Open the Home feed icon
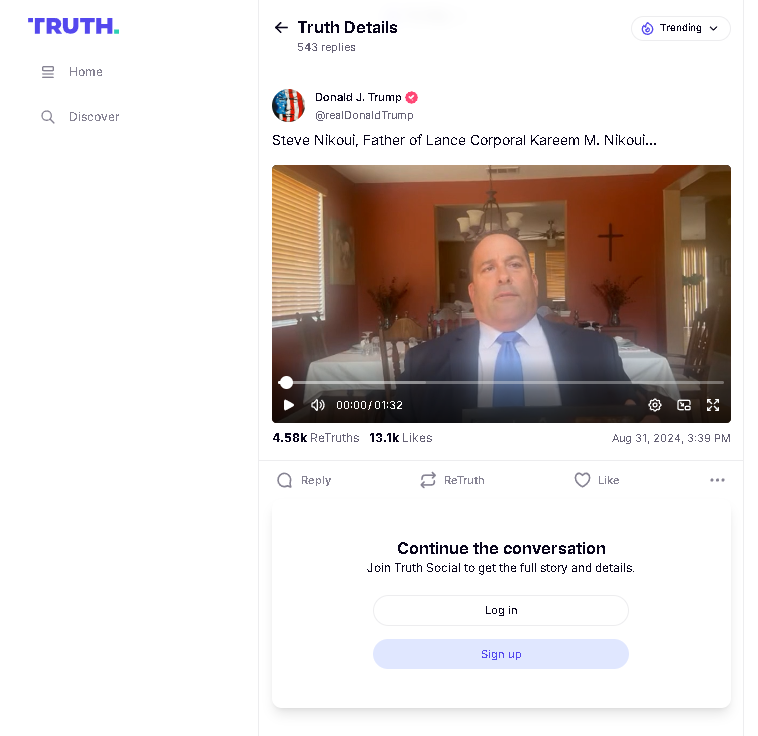Screen dimensions: 758x736 (x=48, y=72)
